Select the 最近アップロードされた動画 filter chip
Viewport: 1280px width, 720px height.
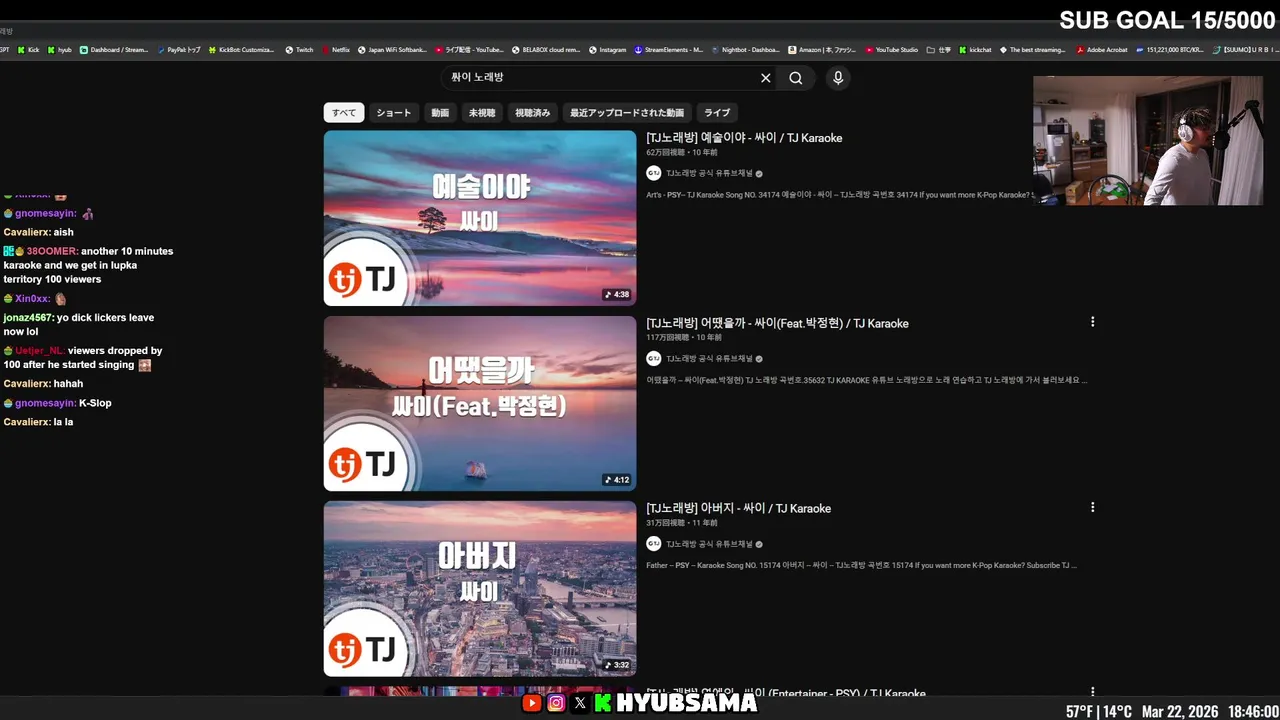coord(627,113)
